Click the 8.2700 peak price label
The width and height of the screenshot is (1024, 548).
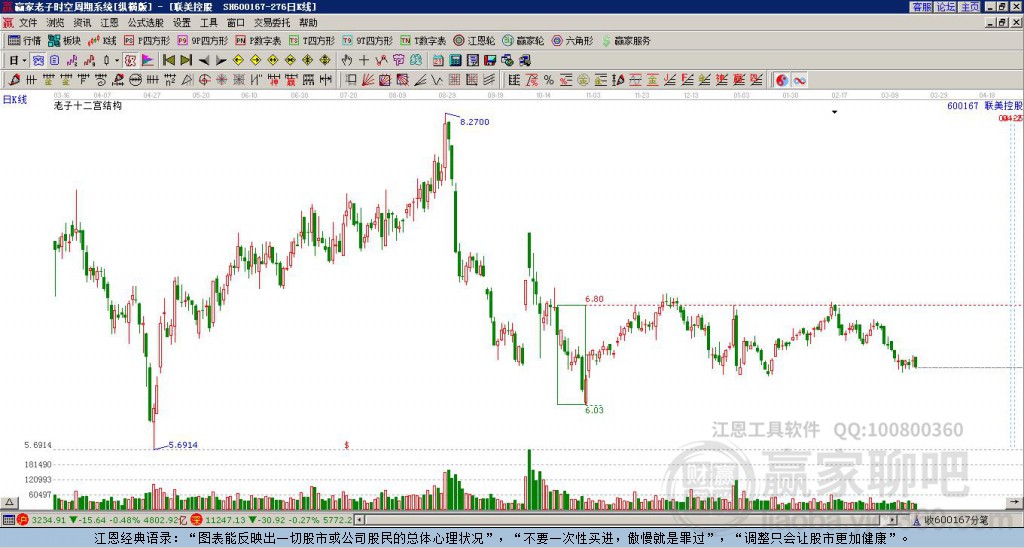(475, 122)
